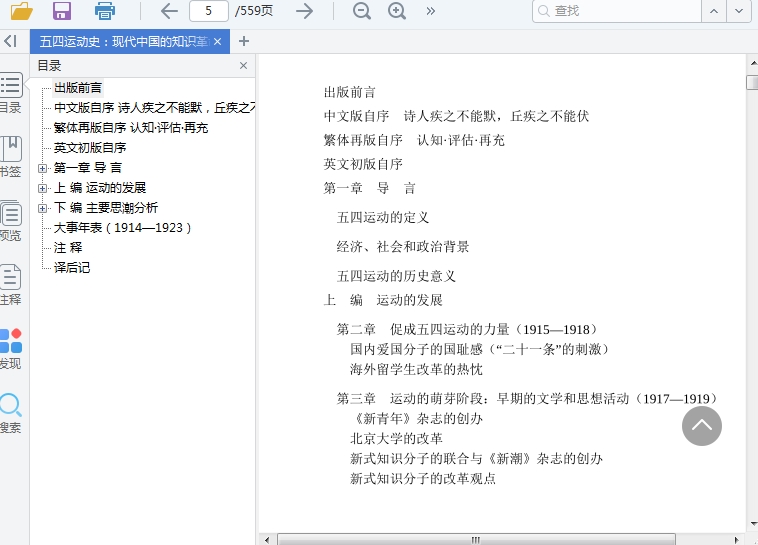Open the 发现 discover sidebar icon
Image resolution: width=758 pixels, height=545 pixels.
[x=11, y=349]
